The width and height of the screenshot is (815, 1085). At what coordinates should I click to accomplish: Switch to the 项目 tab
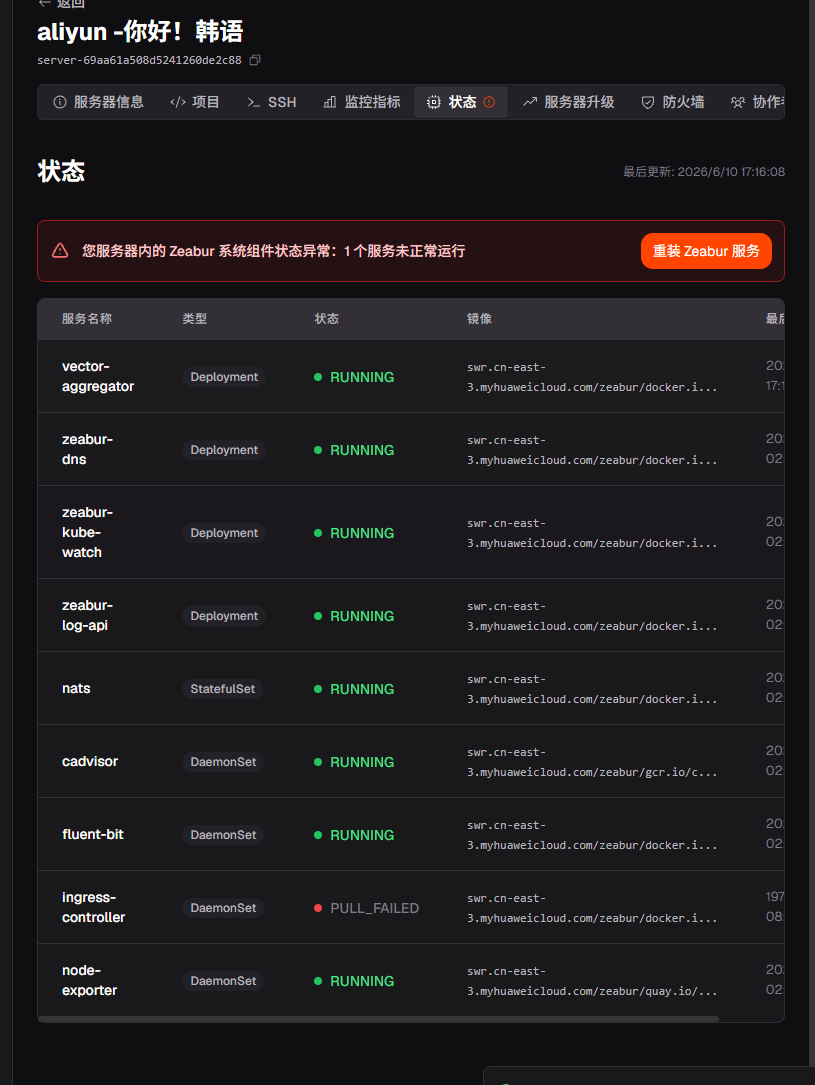[x=194, y=102]
